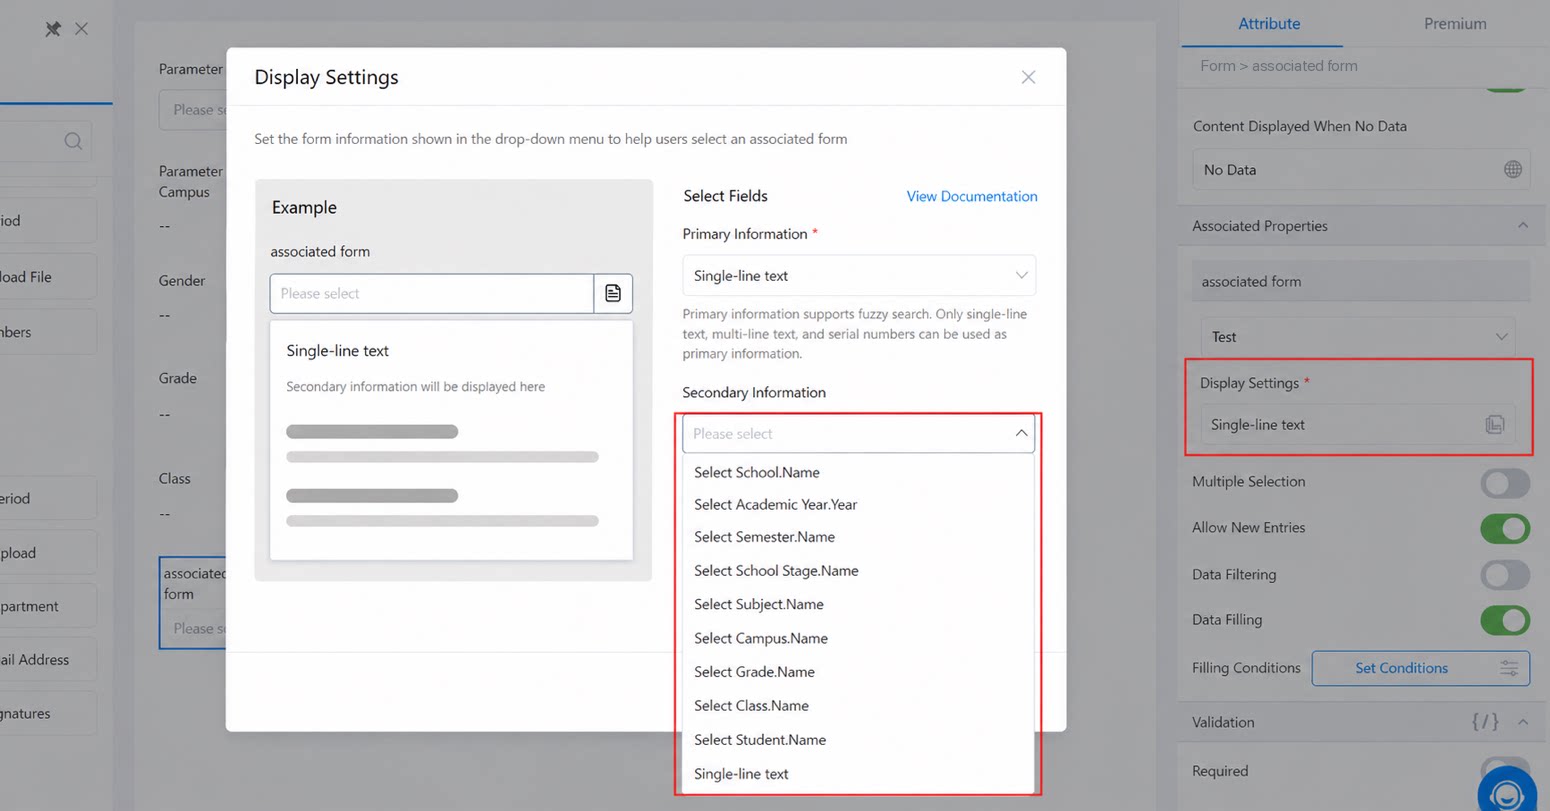Choose Select Campus.Name from the list
The height and width of the screenshot is (811, 1550).
tap(760, 638)
